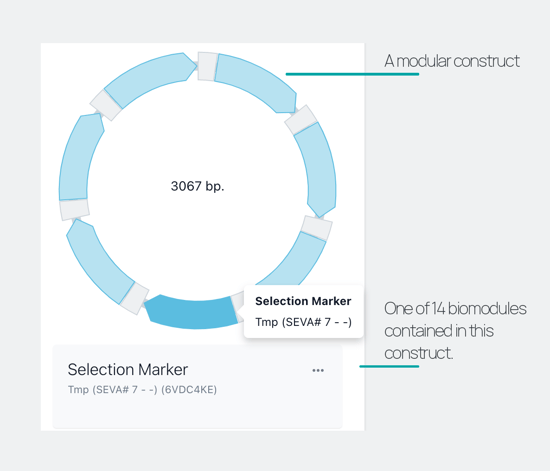Viewport: 550px width, 471px height.
Task: Click grey connector below the right-side segment
Action: click(317, 228)
